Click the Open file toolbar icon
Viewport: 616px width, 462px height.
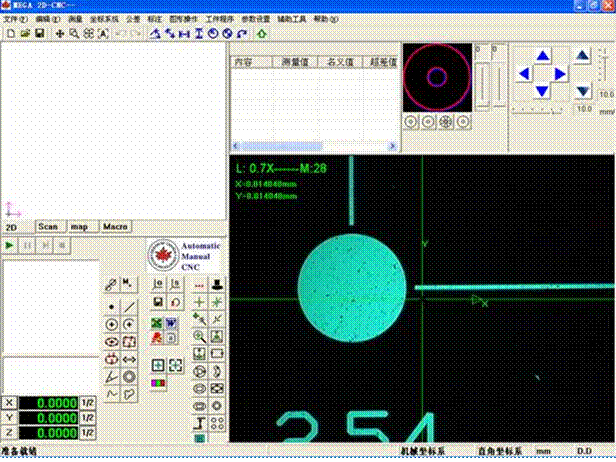click(x=24, y=34)
